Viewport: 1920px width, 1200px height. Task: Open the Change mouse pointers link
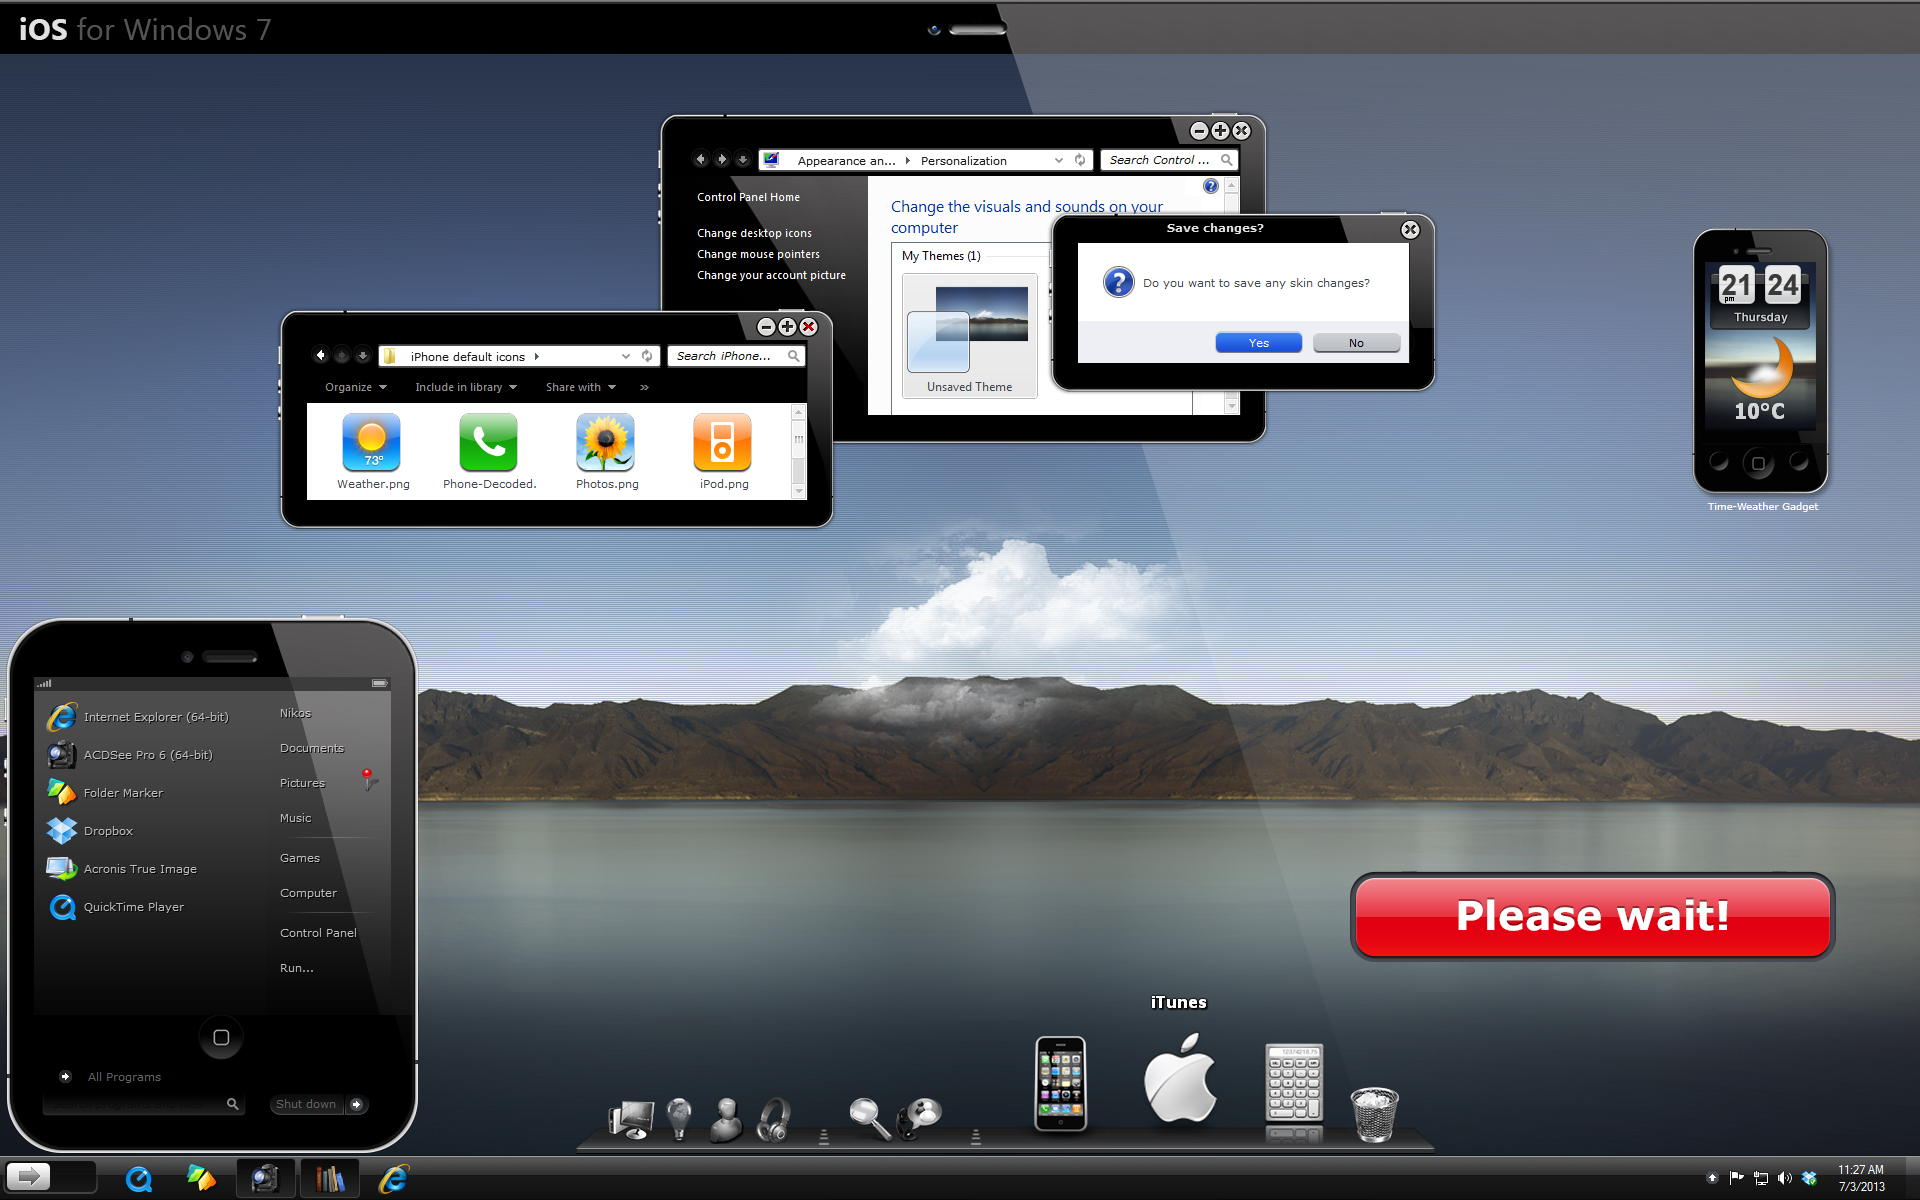pos(758,254)
